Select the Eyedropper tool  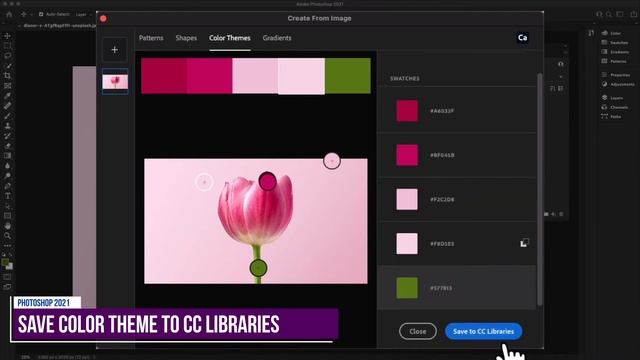click(7, 96)
